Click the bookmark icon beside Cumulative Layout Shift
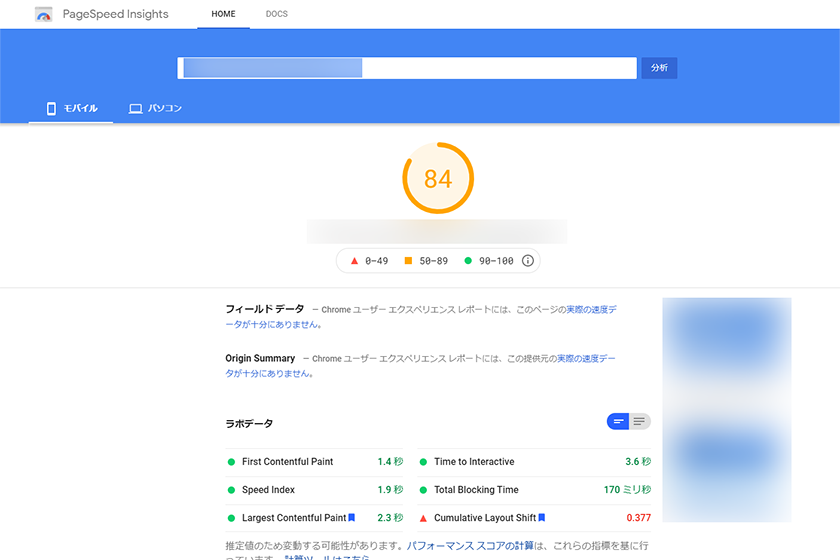 [x=542, y=518]
